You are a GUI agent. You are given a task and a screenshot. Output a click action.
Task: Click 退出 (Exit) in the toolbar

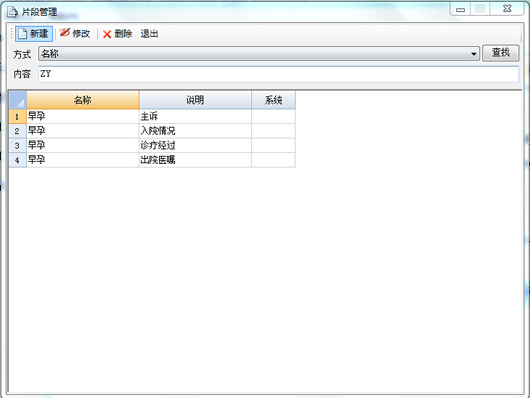[x=149, y=34]
